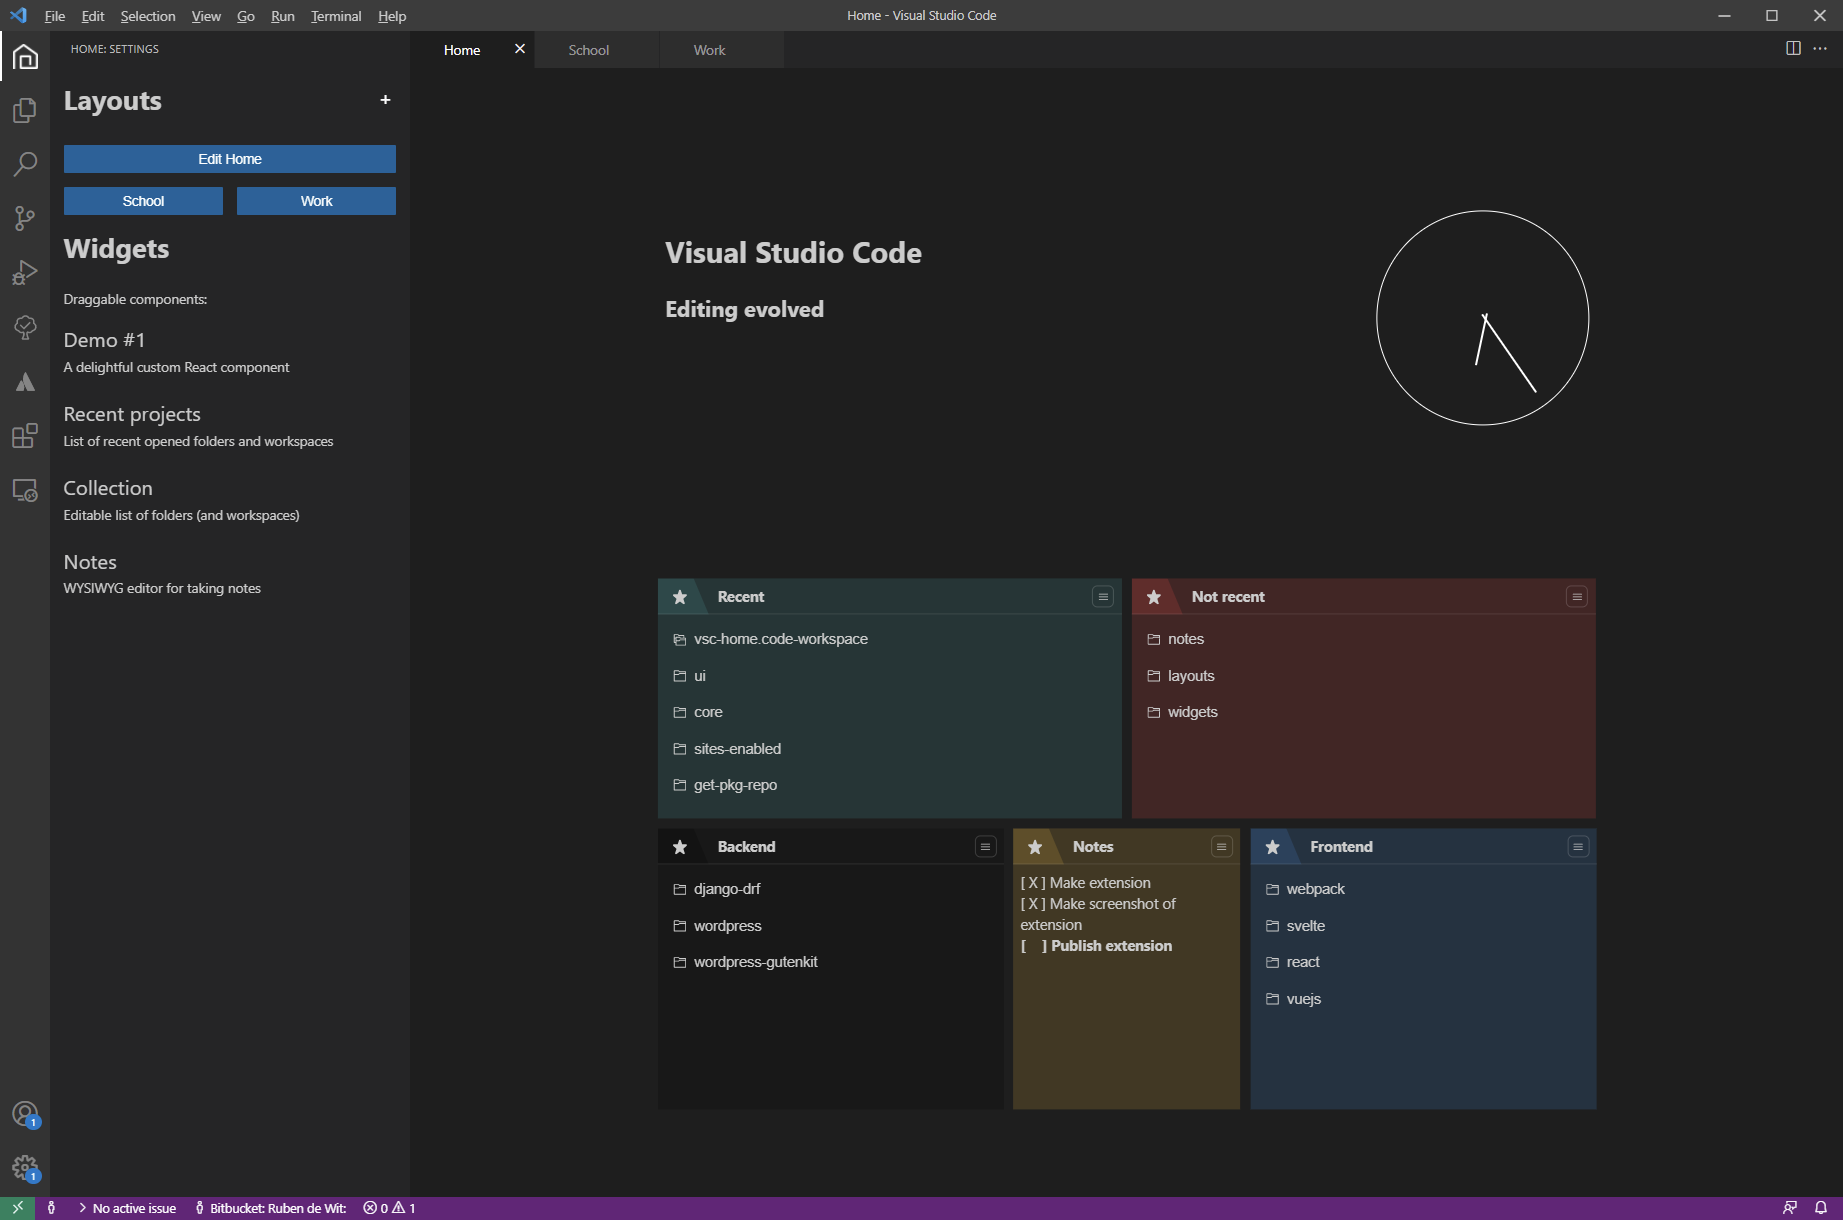Open the get-pkg-repo folder
This screenshot has width=1843, height=1220.
click(725, 785)
